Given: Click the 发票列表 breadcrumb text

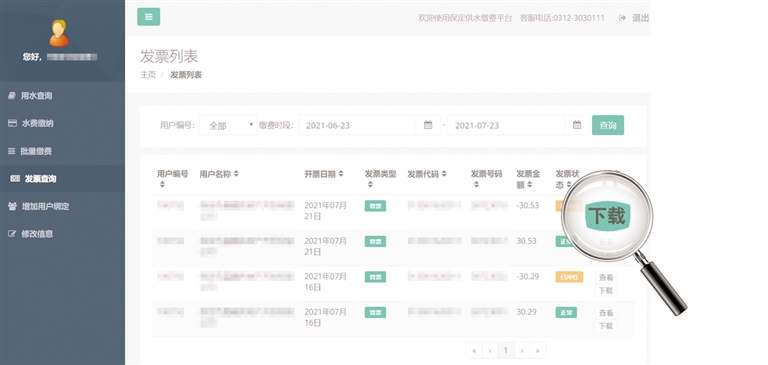Looking at the screenshot, I should coord(186,74).
